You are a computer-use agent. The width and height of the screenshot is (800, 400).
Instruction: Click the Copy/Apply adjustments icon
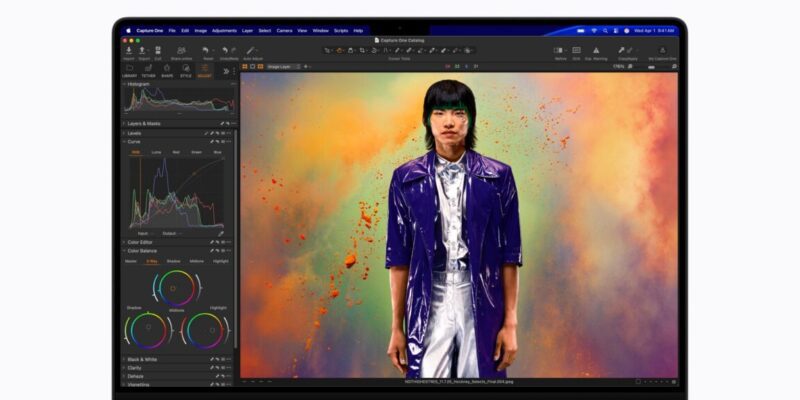pos(622,51)
